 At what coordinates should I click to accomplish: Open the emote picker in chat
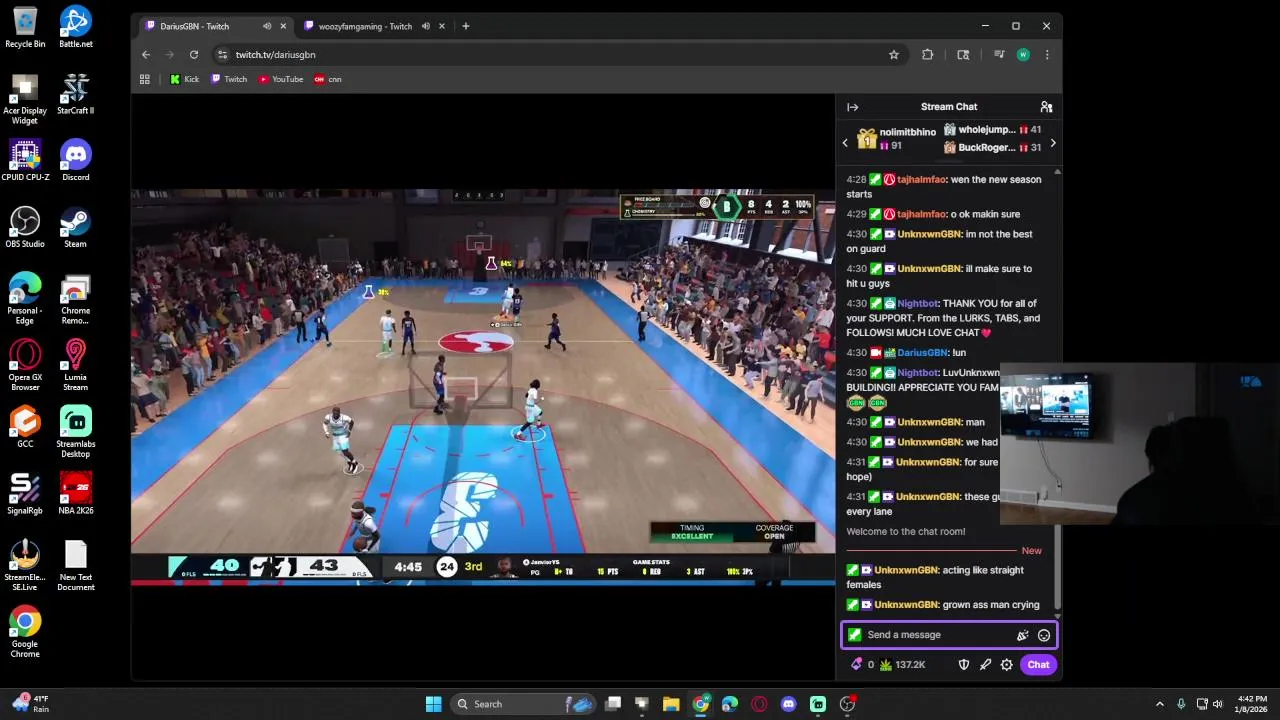coord(1044,635)
